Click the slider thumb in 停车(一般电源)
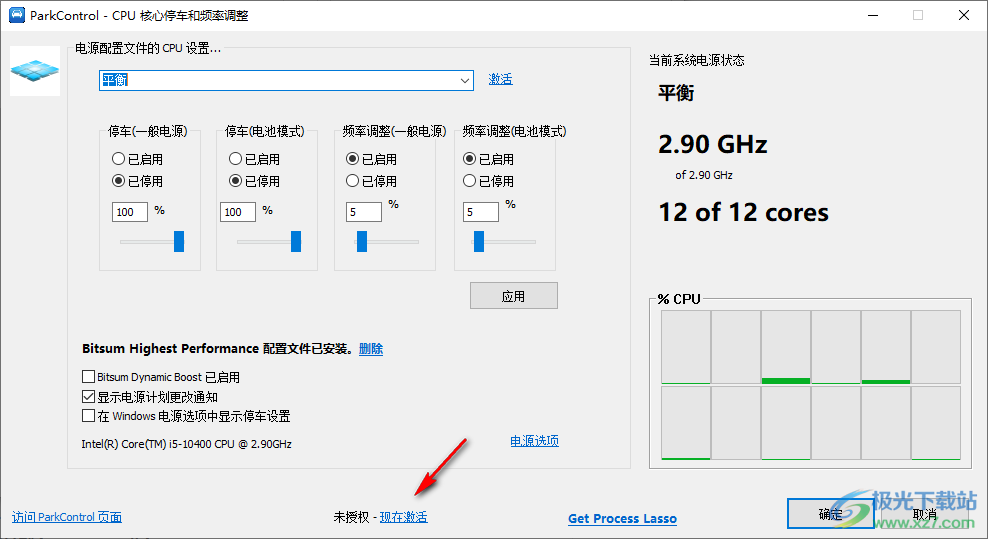988x539 pixels. coord(179,241)
